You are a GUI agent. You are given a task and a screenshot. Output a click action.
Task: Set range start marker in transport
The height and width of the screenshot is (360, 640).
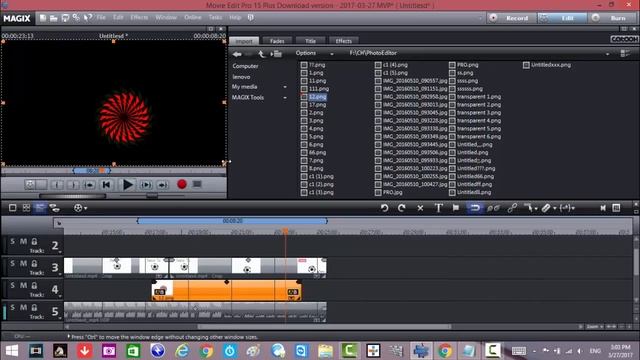[x=57, y=185]
